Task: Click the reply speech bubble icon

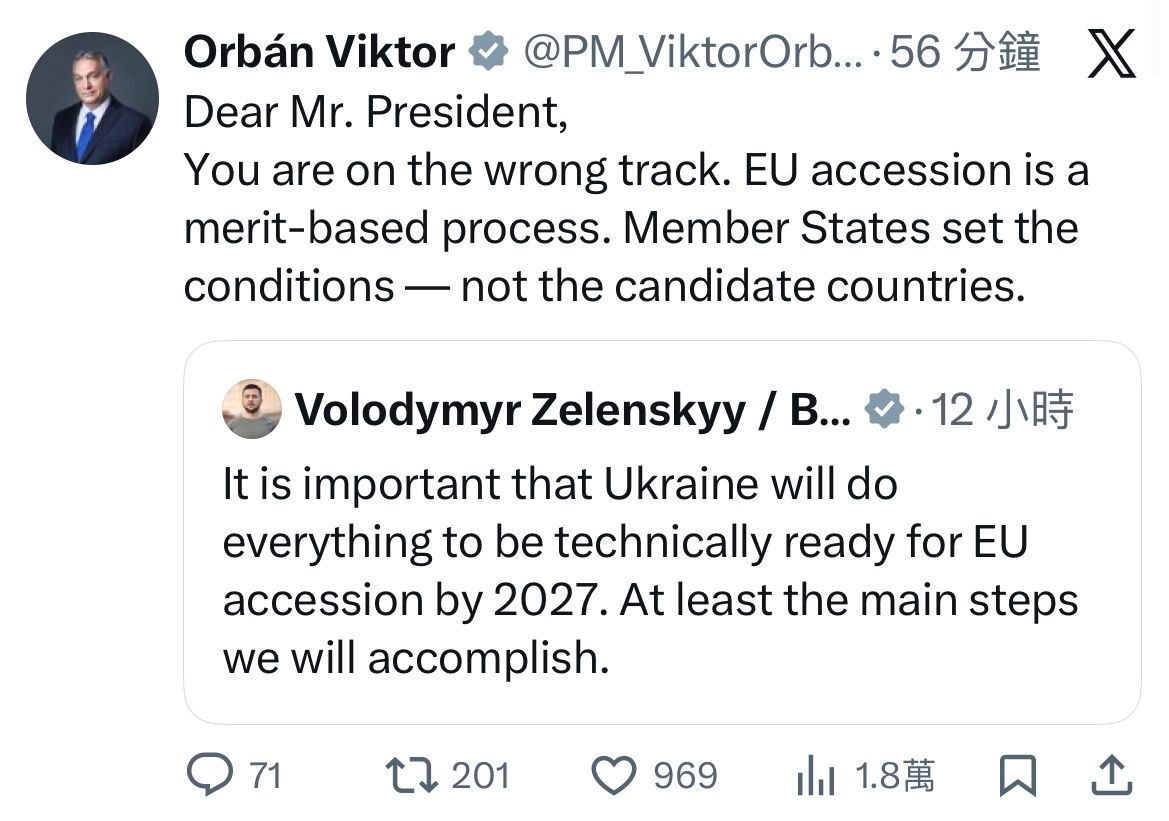Action: (x=208, y=776)
